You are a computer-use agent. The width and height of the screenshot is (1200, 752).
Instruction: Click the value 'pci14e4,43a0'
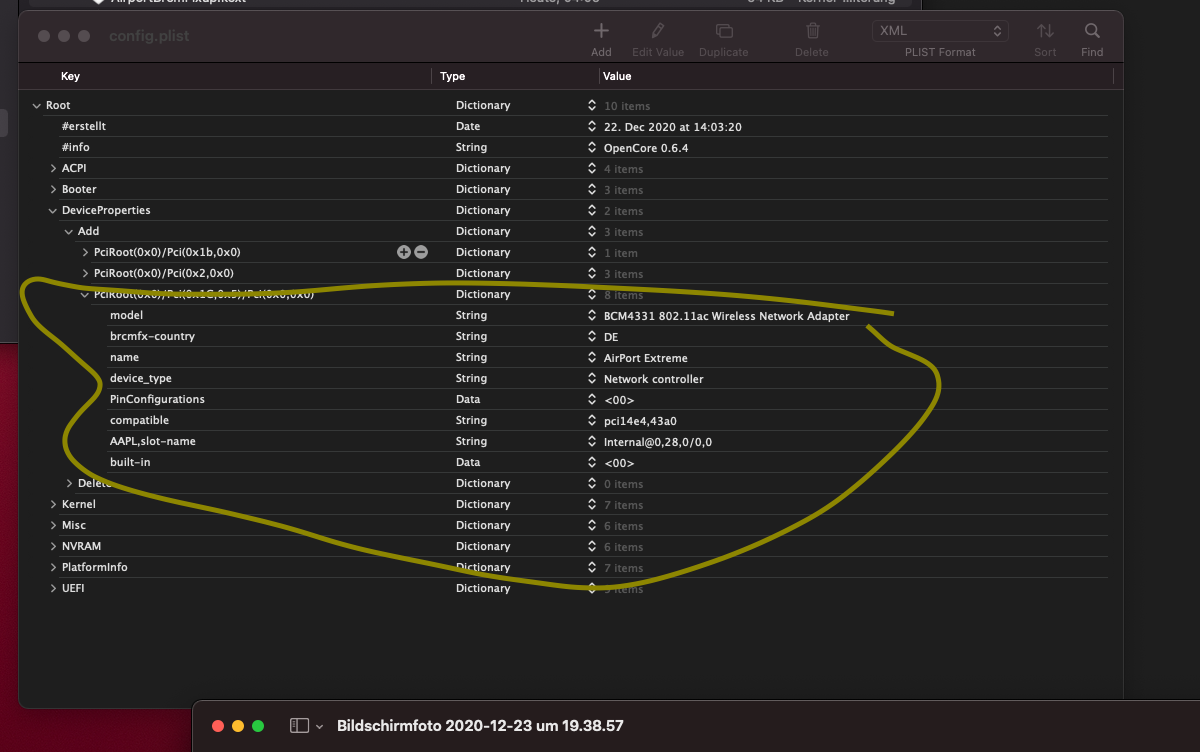coord(640,421)
